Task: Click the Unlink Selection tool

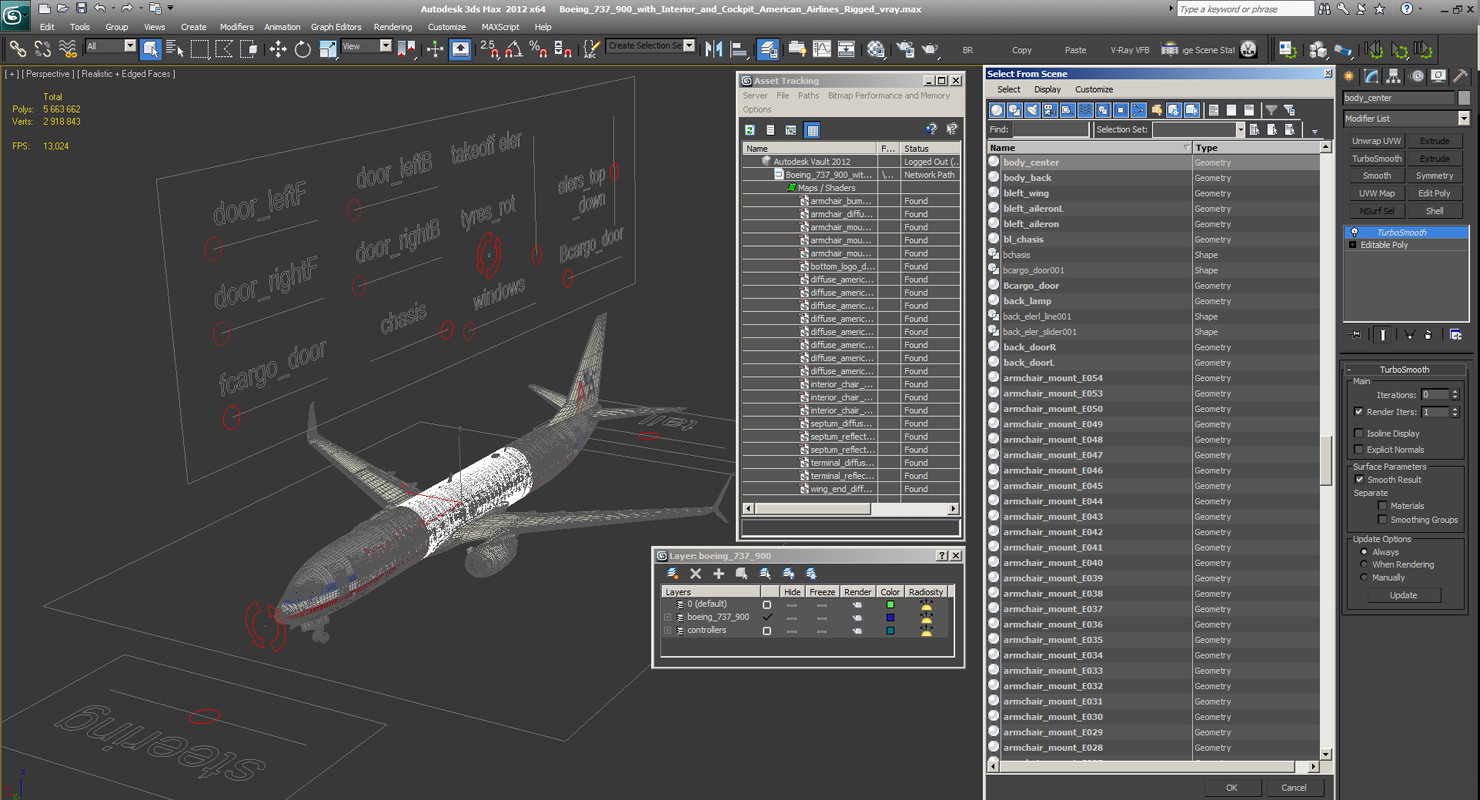Action: [42, 48]
